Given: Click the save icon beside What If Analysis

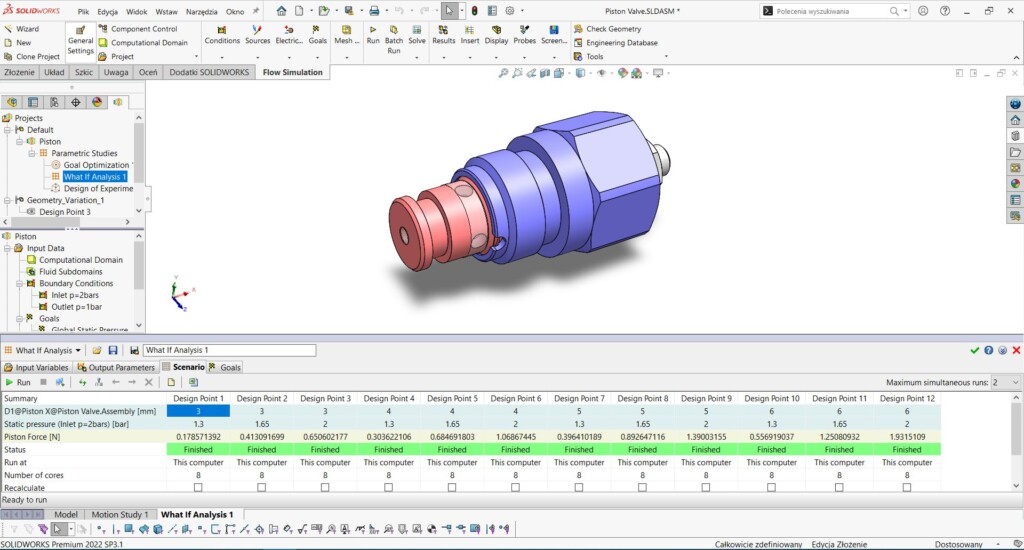Looking at the screenshot, I should (x=113, y=351).
